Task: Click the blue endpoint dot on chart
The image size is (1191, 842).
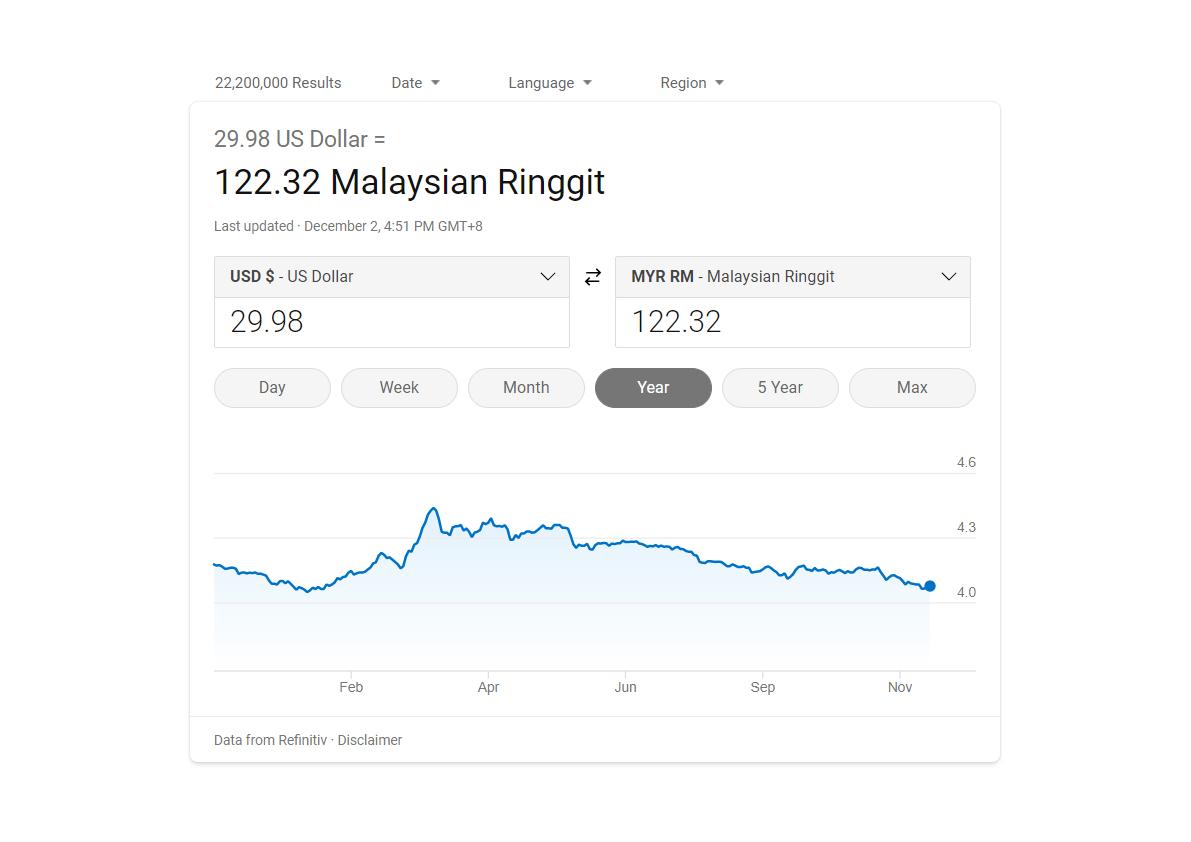Action: click(x=930, y=586)
